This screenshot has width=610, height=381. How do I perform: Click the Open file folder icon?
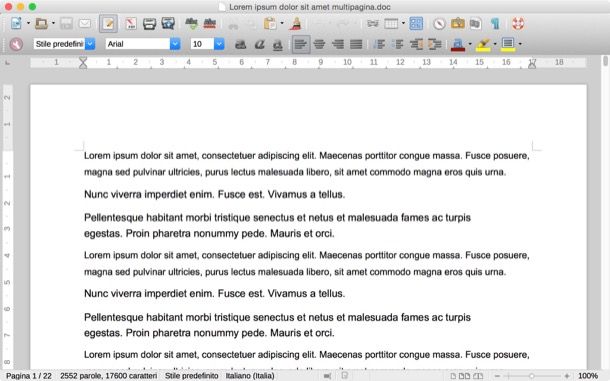click(x=41, y=24)
